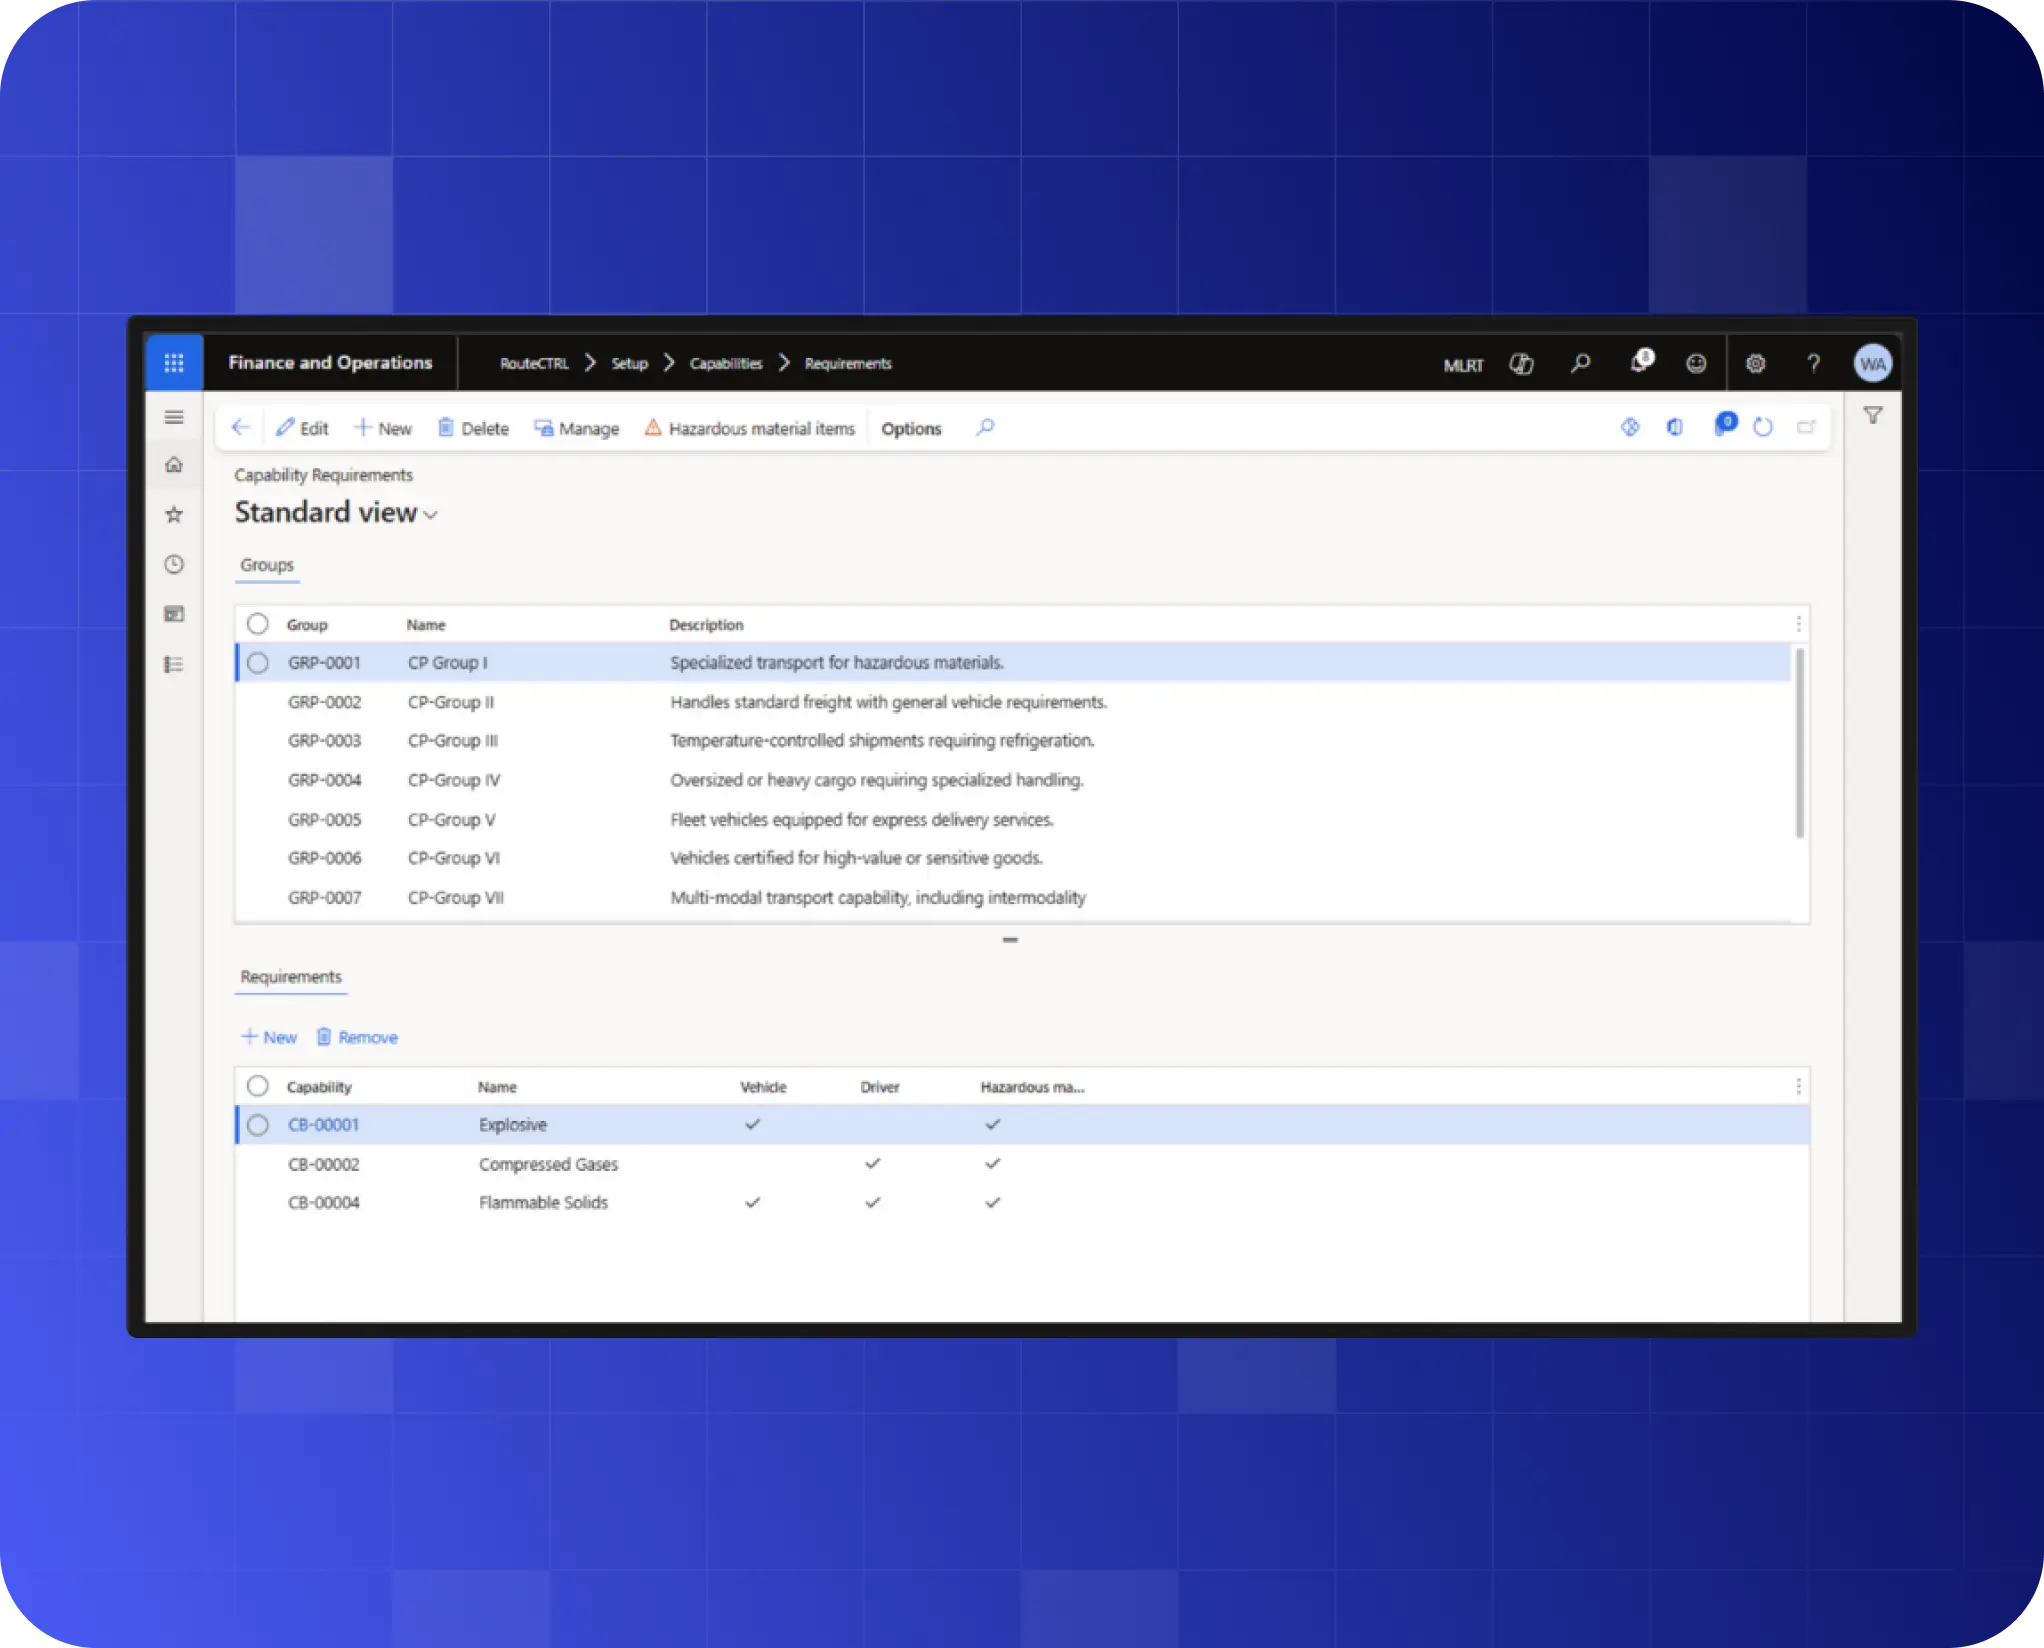This screenshot has width=2044, height=1648.
Task: Open in Office apps icon
Action: [x=1675, y=428]
